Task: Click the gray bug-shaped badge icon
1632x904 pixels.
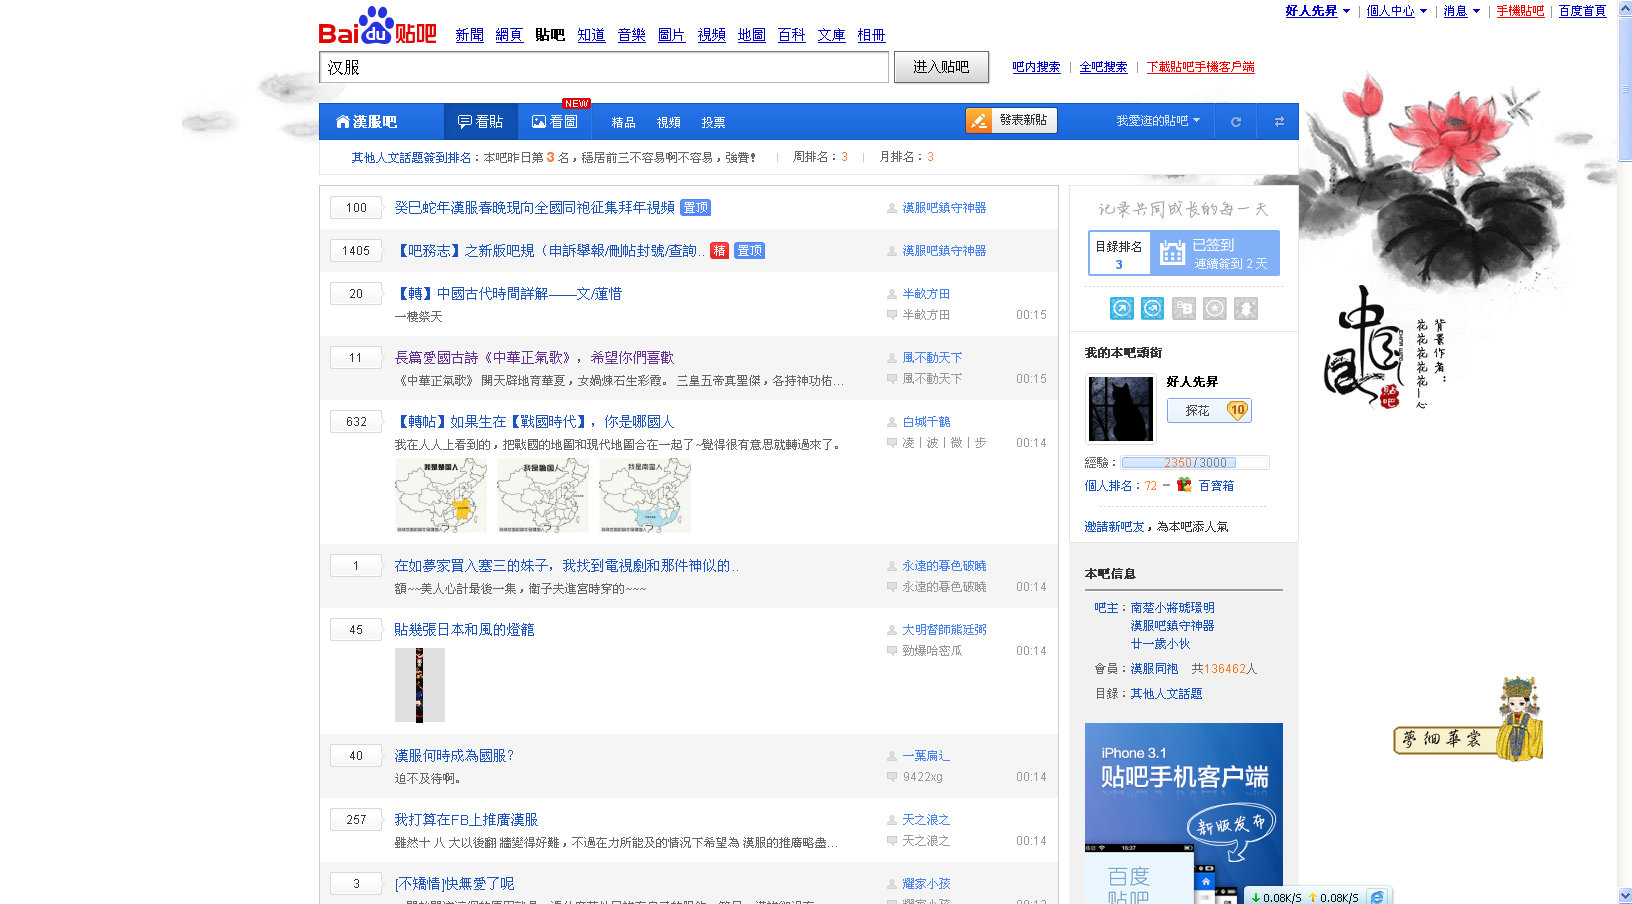Action: (x=1246, y=308)
